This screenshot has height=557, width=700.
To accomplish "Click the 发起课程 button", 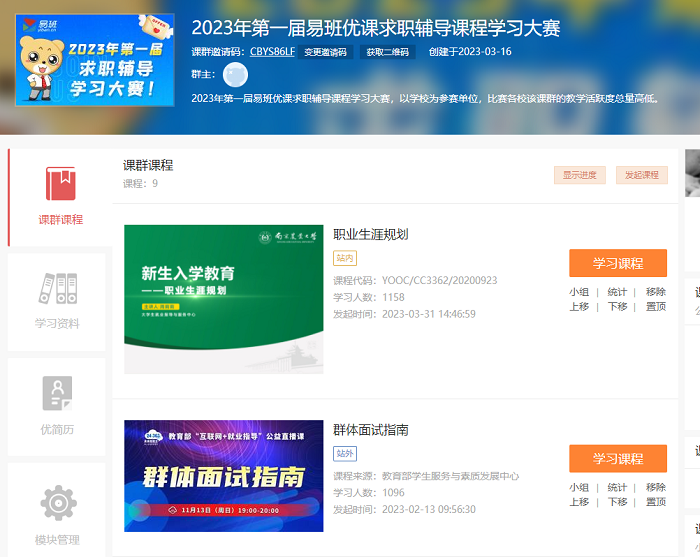I will (642, 175).
